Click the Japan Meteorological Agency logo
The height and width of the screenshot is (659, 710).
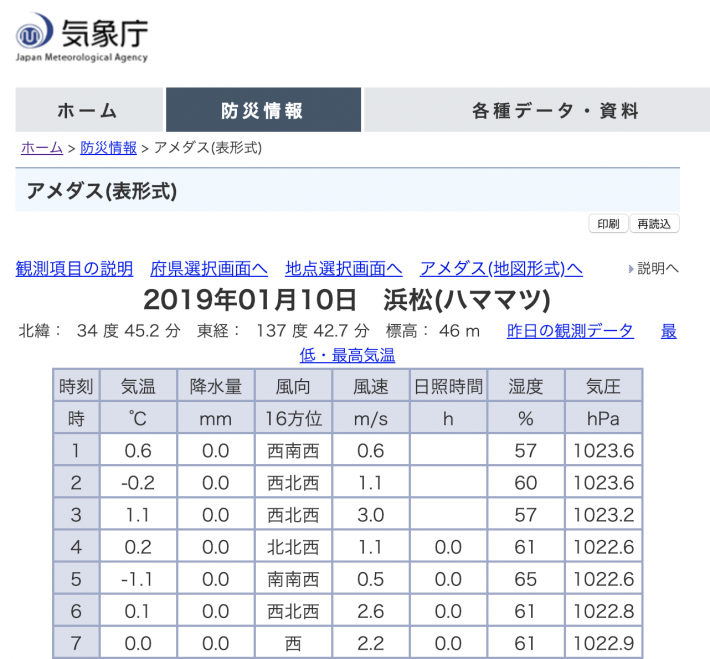82,38
